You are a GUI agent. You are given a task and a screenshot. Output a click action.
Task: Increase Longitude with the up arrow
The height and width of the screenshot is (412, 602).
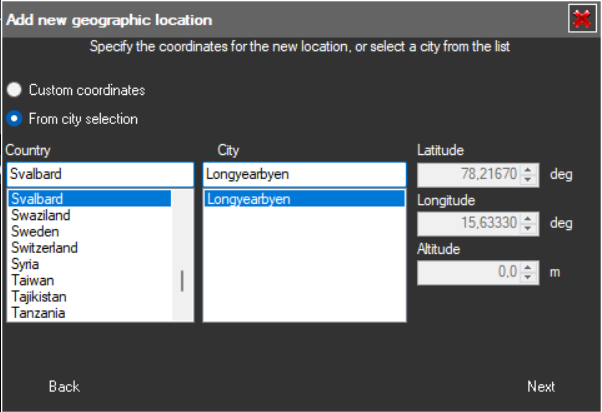tap(528, 218)
